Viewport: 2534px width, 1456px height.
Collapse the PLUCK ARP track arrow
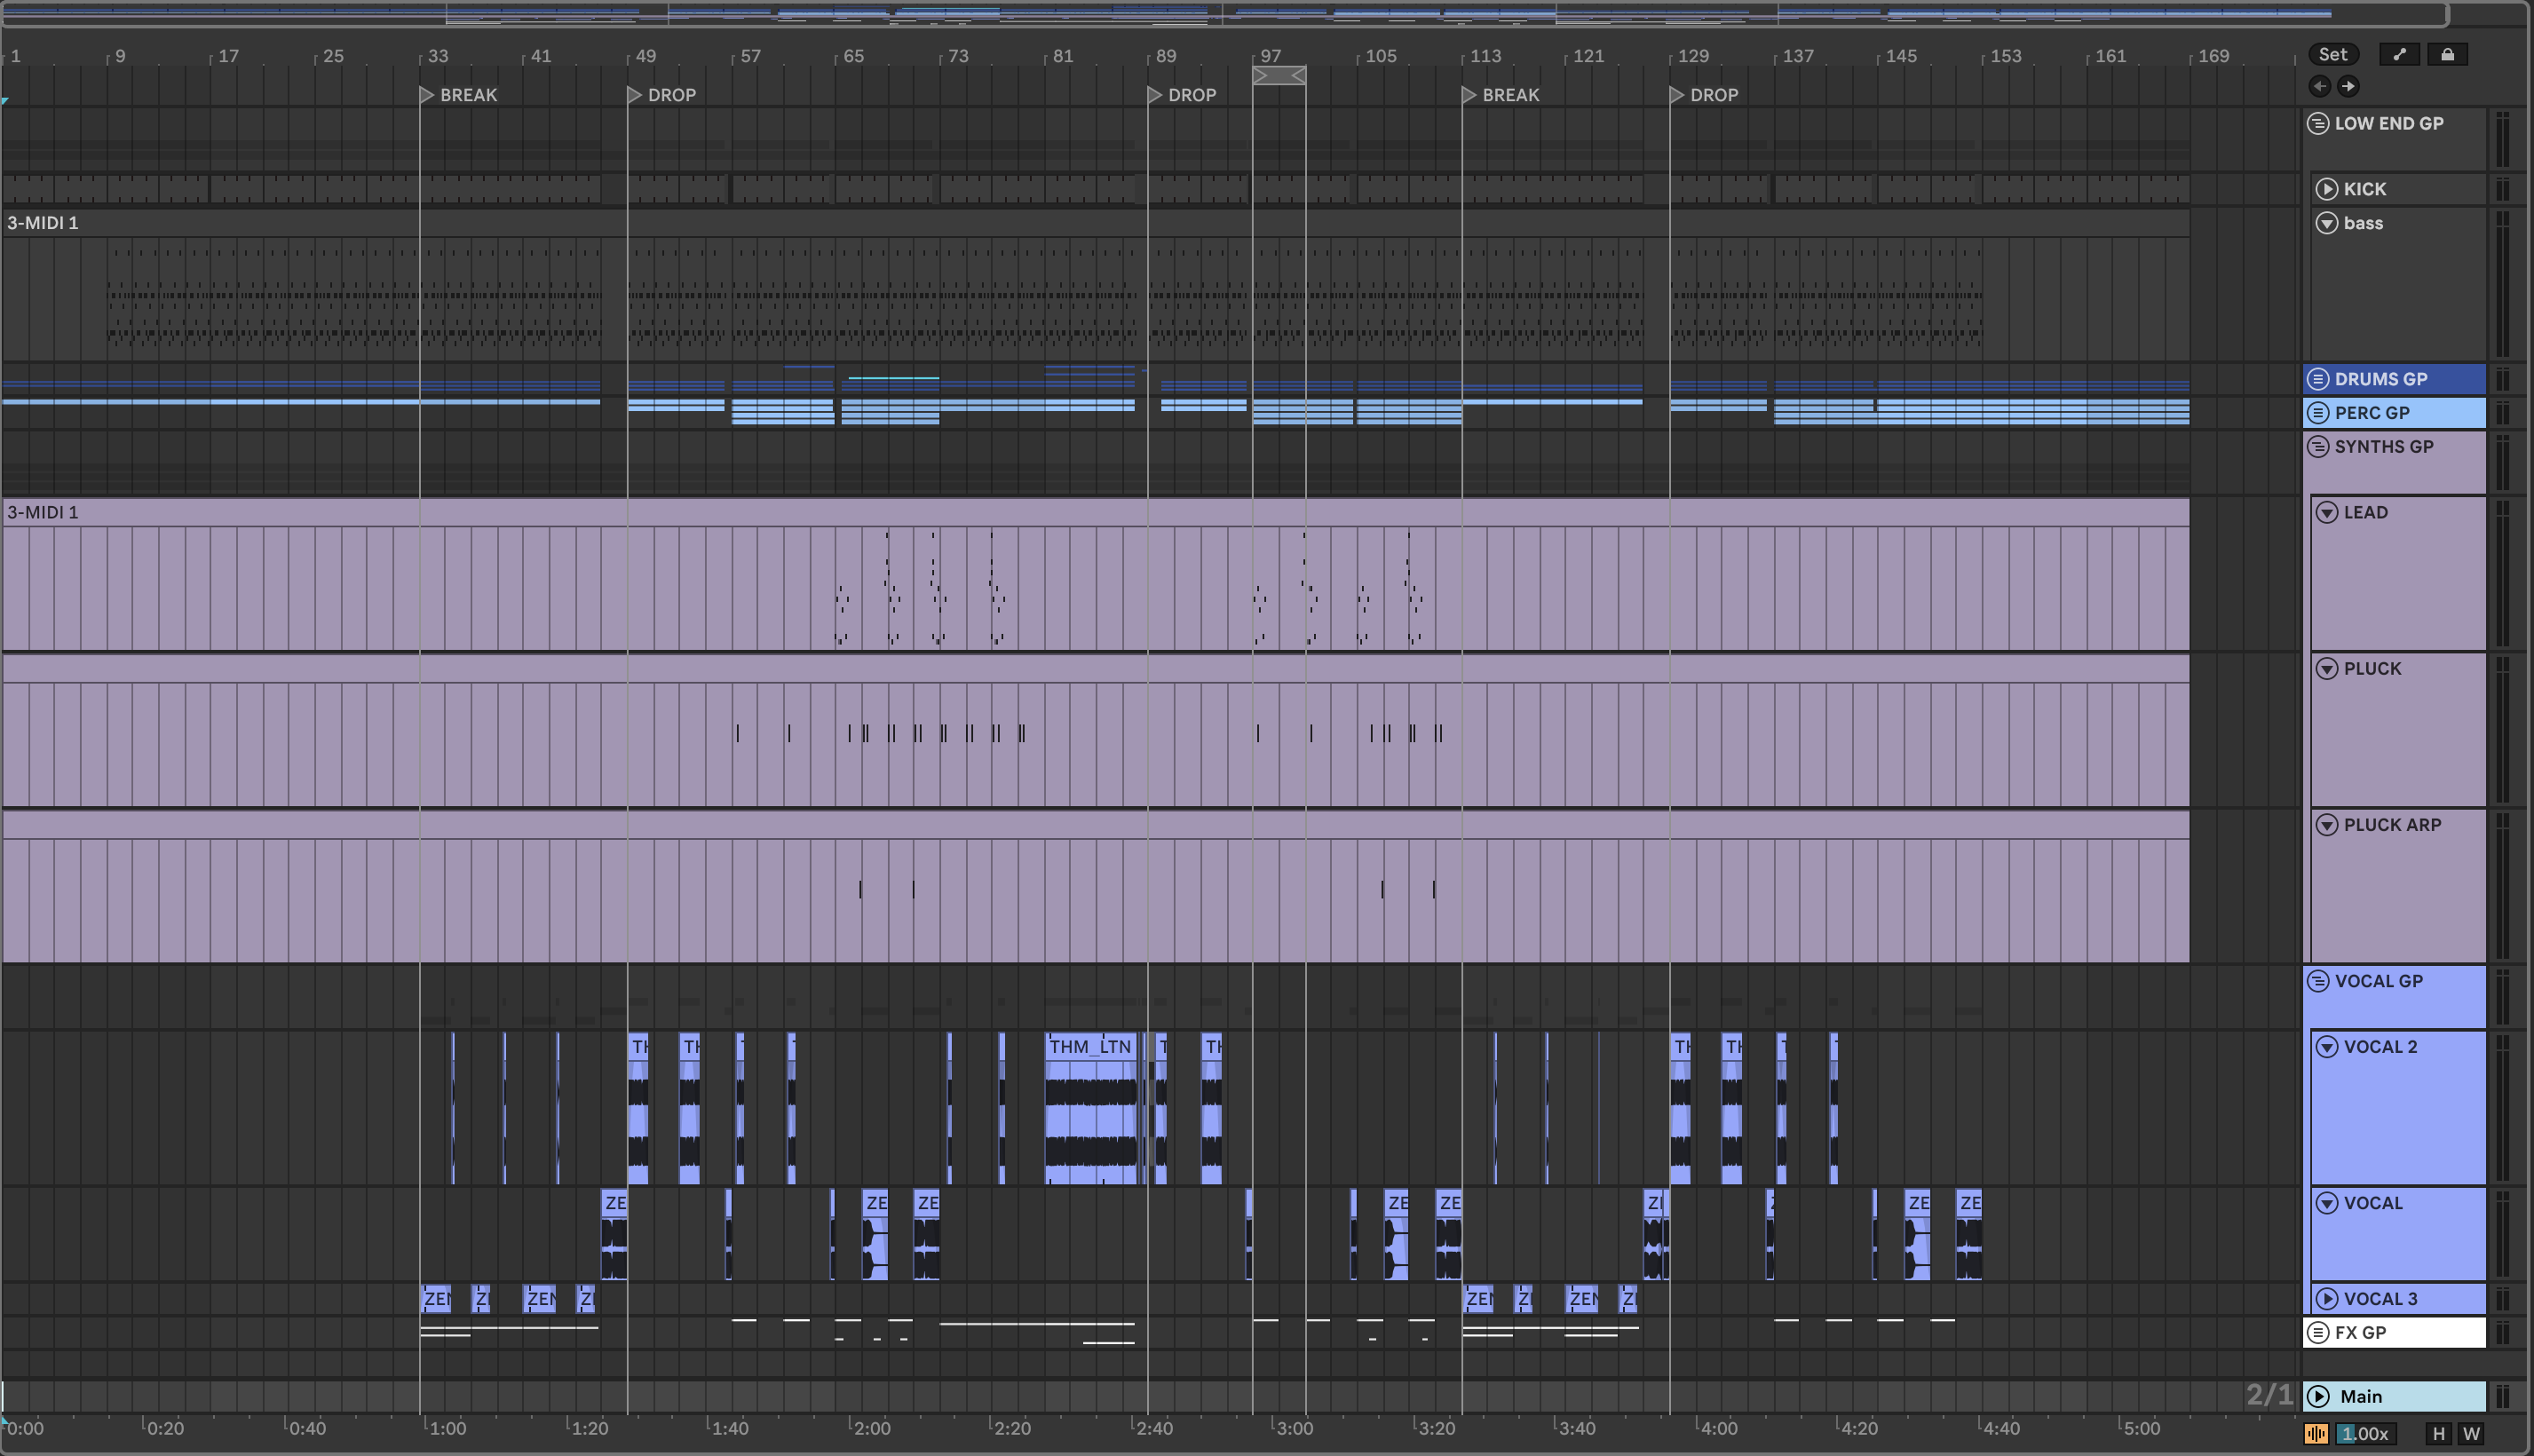[2327, 825]
